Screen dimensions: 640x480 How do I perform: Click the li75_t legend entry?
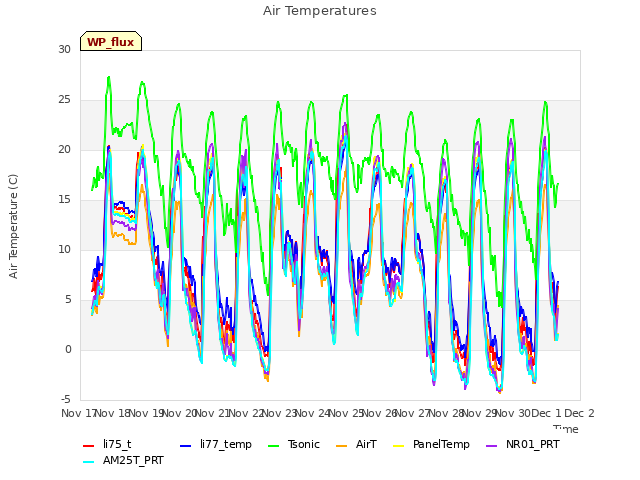pos(107,444)
